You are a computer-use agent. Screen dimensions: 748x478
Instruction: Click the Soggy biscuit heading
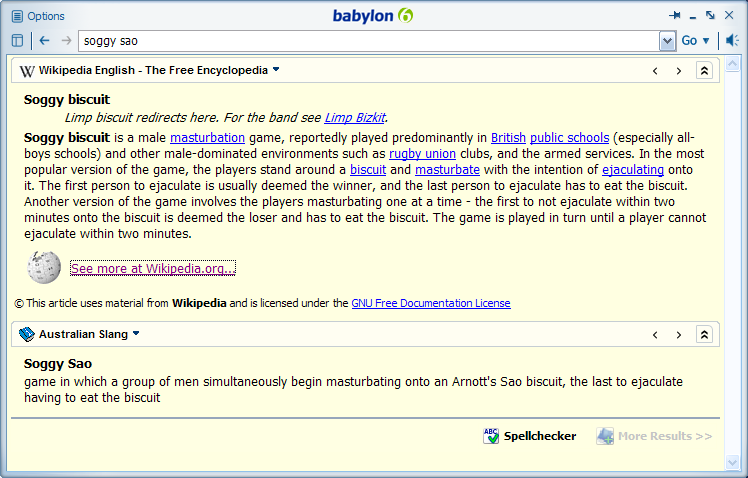(67, 99)
